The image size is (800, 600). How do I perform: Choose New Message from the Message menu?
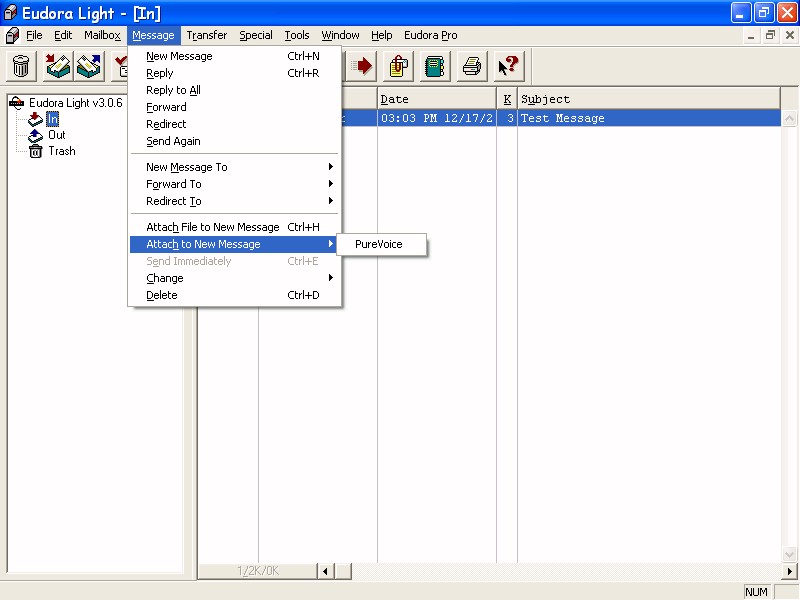[234, 56]
